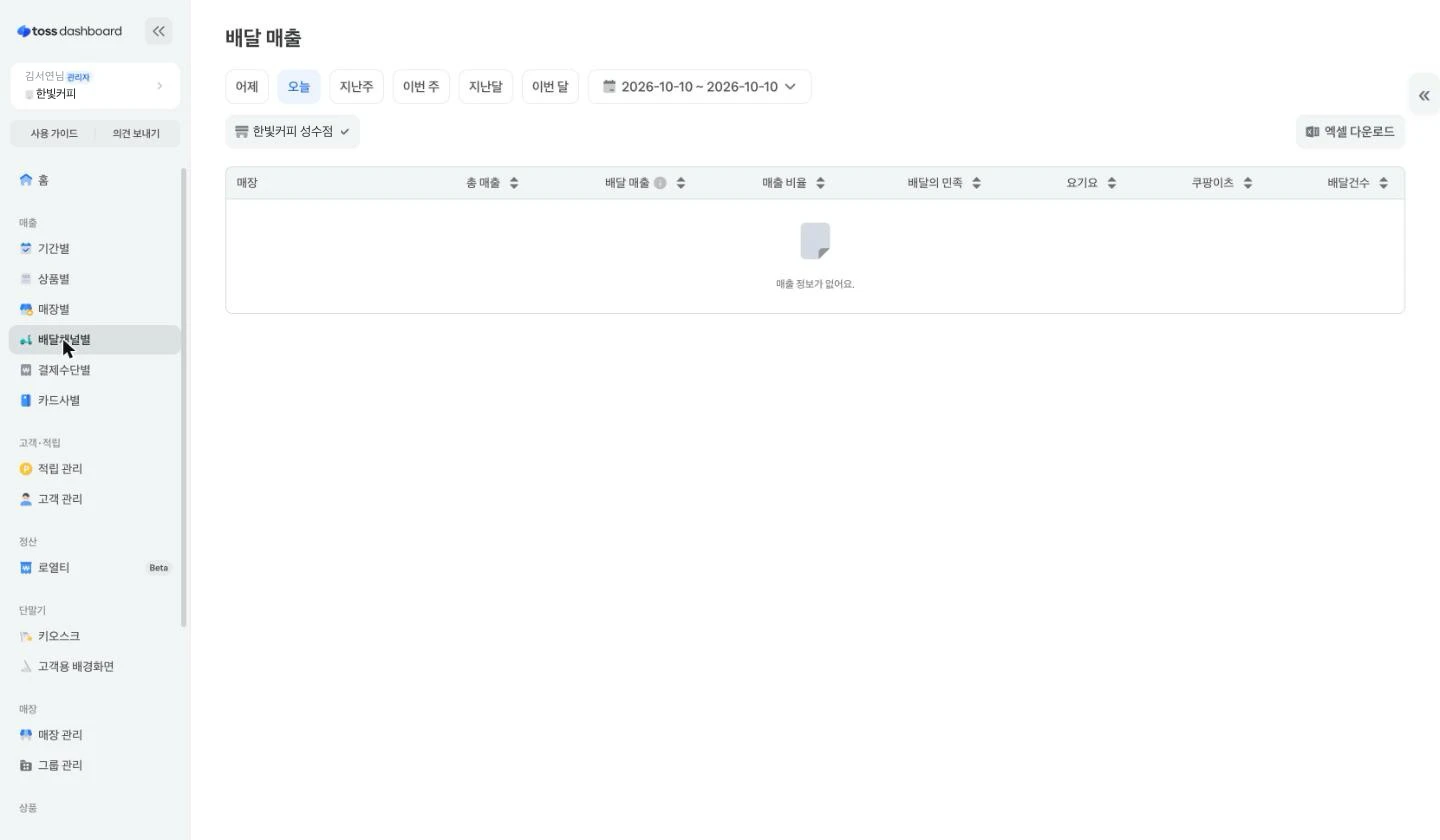
Task: Select the 이번 달 date filter
Action: click(x=550, y=86)
